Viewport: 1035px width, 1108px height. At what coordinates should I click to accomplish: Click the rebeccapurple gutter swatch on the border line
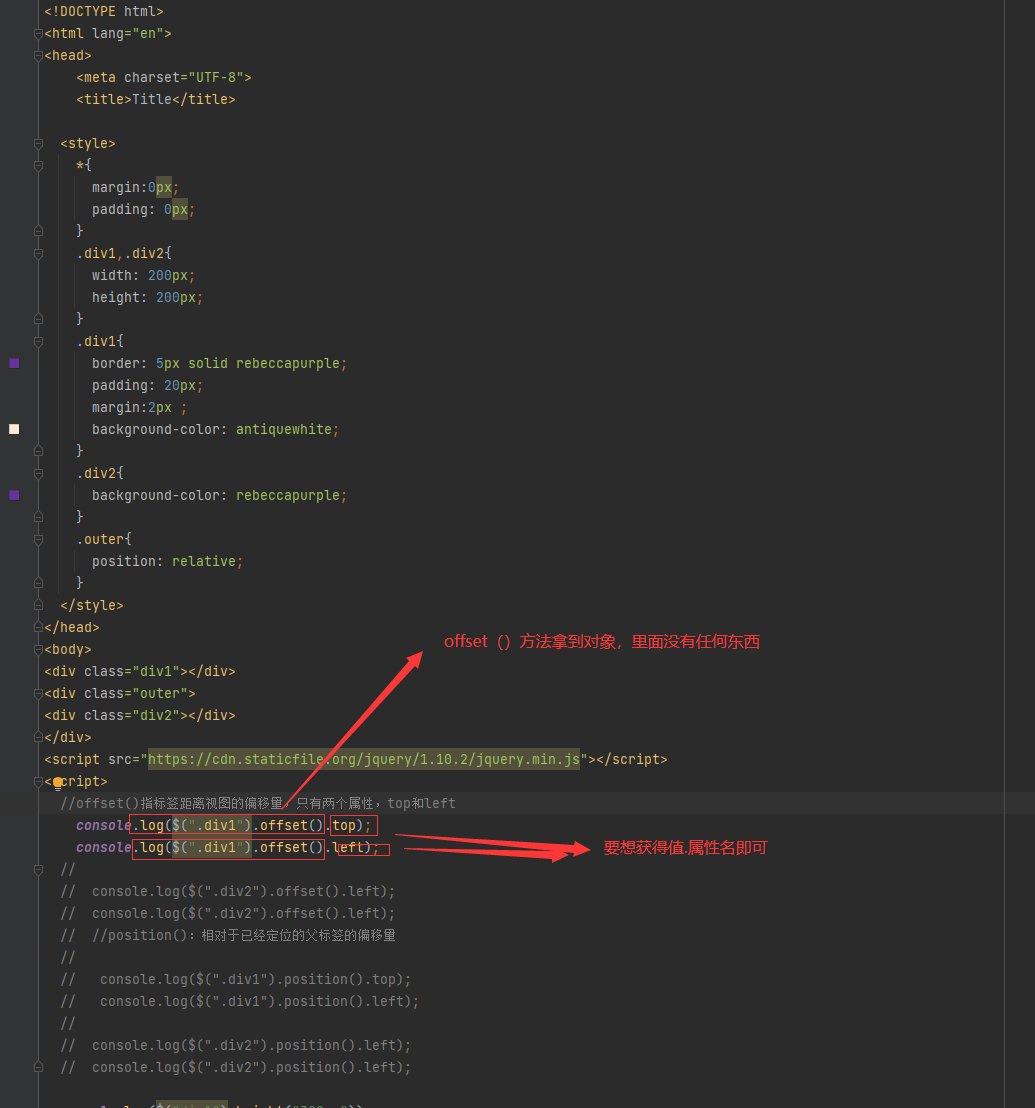click(x=14, y=363)
